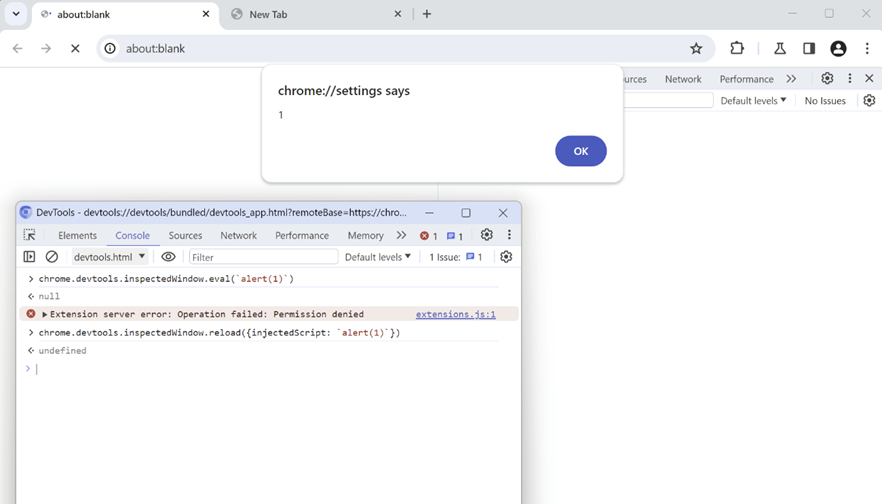Switch to Elements tab in DevTools window

(x=77, y=236)
